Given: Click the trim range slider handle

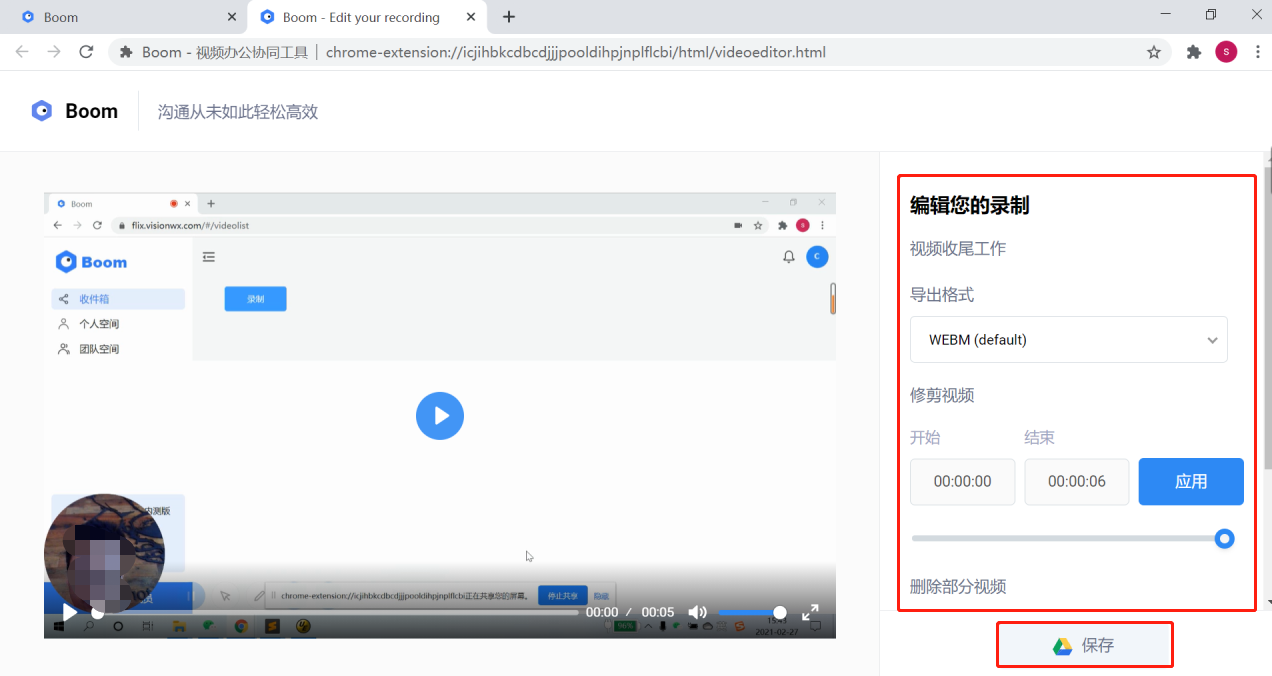Looking at the screenshot, I should (x=1224, y=539).
